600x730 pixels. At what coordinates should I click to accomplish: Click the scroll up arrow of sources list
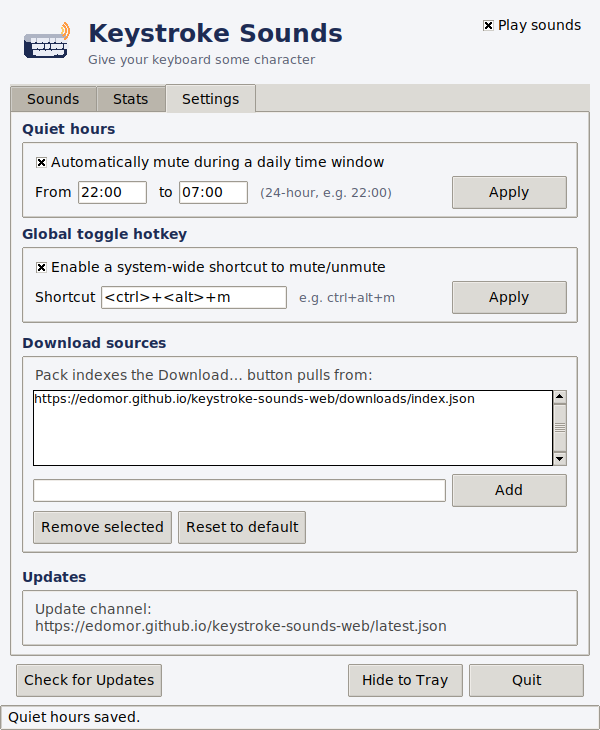[560, 397]
